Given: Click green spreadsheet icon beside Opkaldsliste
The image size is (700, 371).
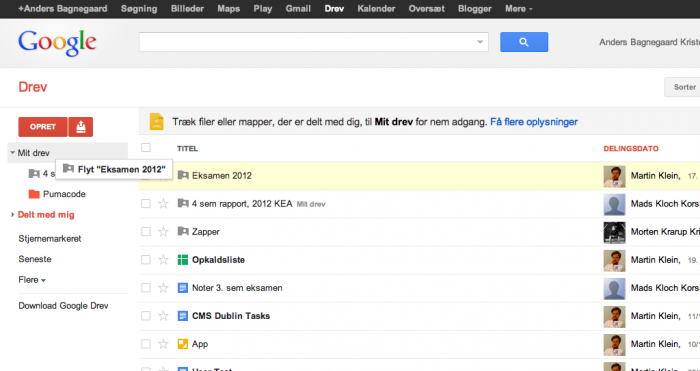Looking at the screenshot, I should 183,260.
